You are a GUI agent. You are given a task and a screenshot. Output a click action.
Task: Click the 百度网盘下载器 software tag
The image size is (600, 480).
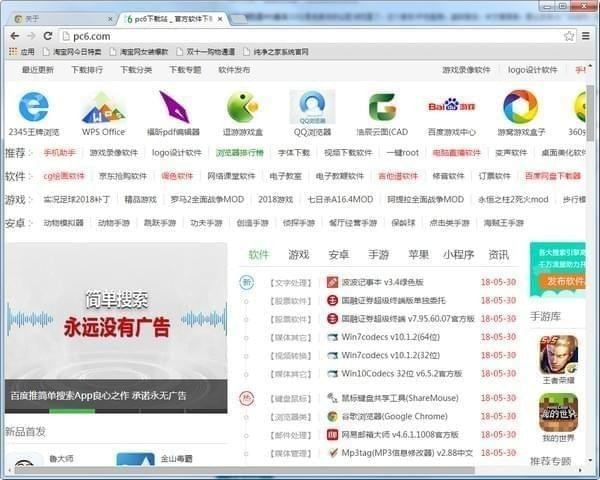click(x=553, y=176)
